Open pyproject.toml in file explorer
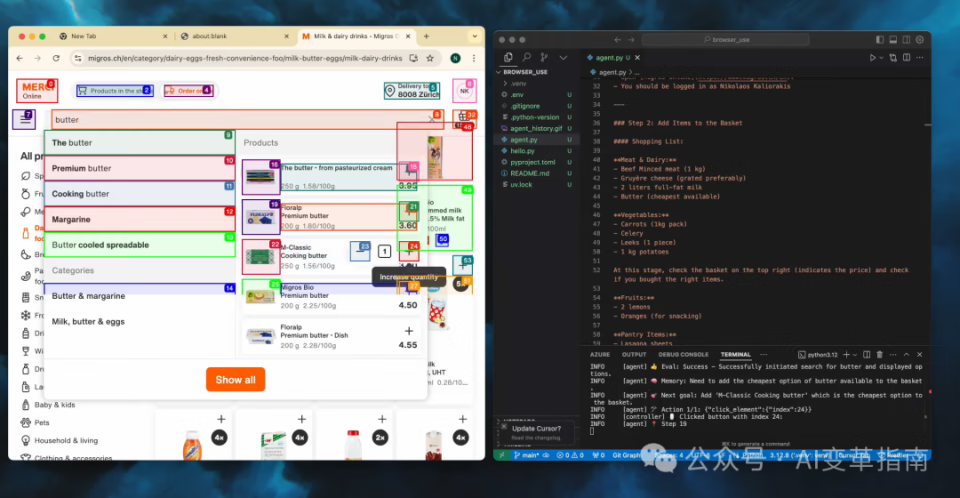The image size is (960, 498). click(533, 162)
